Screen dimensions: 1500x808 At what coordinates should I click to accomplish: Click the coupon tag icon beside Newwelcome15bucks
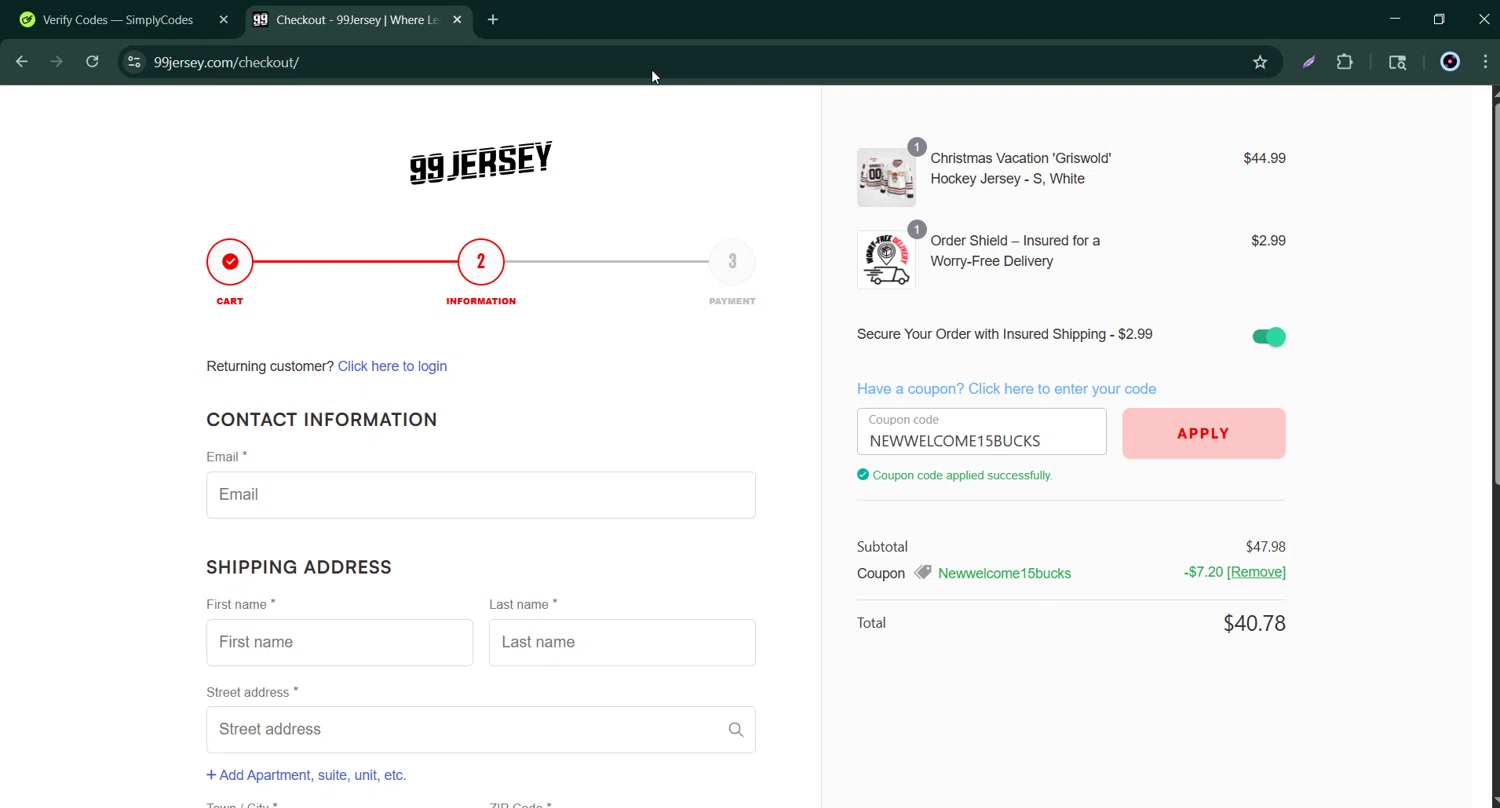point(923,573)
